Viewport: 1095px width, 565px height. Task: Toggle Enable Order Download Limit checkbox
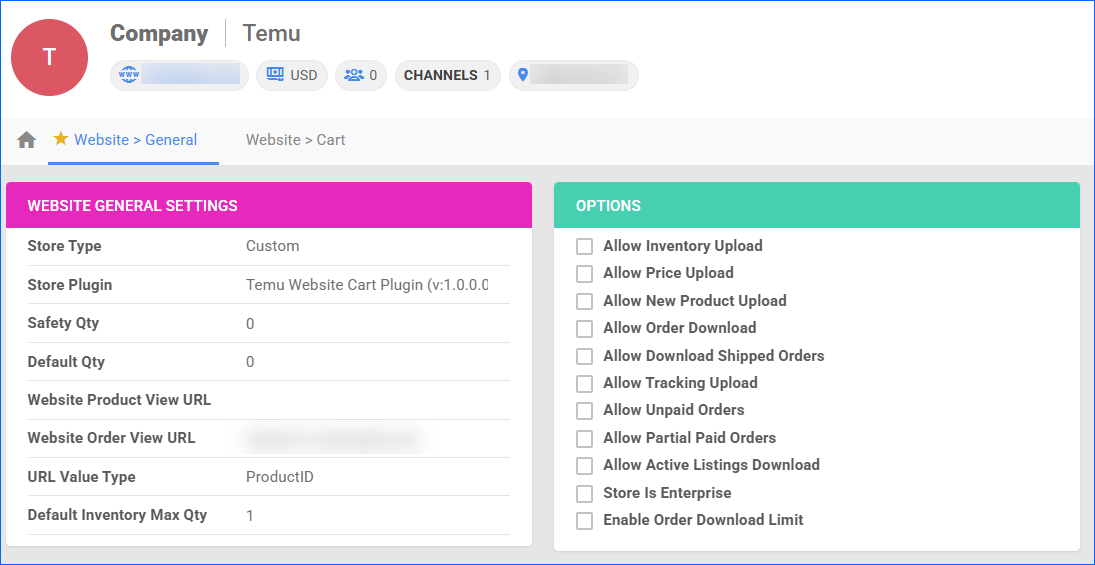click(x=585, y=521)
